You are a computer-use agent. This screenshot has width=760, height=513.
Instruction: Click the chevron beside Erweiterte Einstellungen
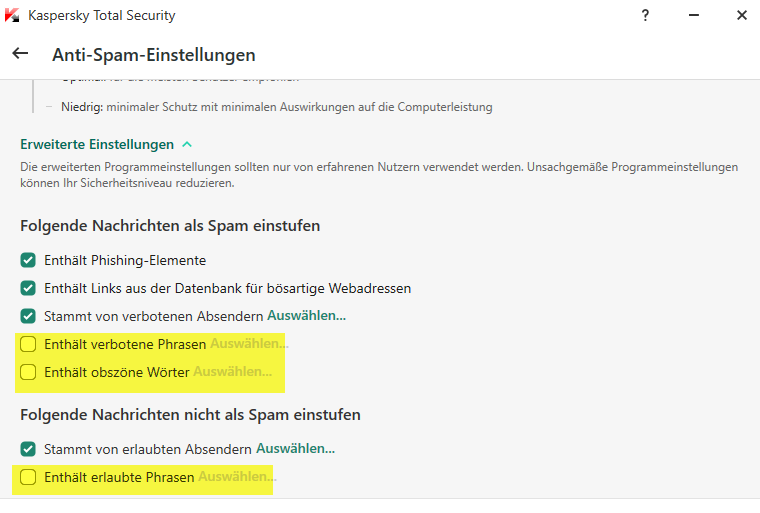187,144
